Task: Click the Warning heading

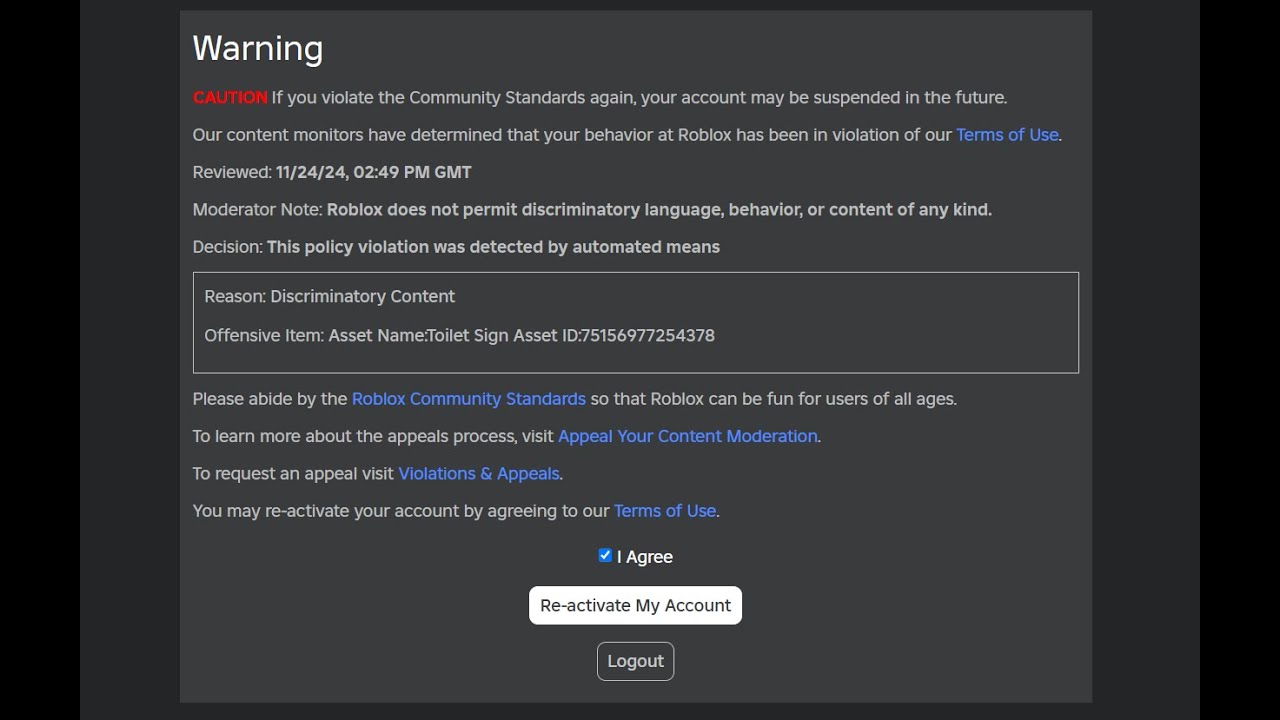Action: pos(257,48)
